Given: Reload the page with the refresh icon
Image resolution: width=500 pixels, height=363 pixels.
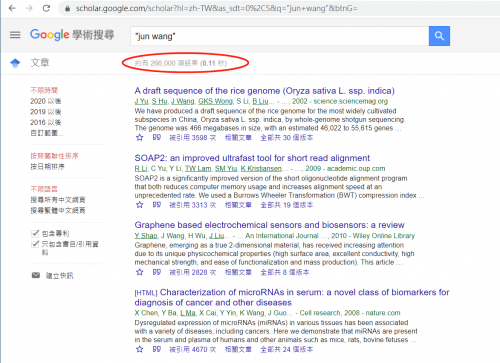Looking at the screenshot, I should tap(46, 8).
